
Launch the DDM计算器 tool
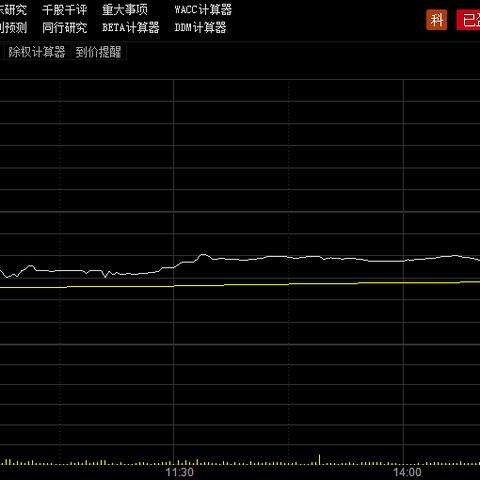point(200,27)
